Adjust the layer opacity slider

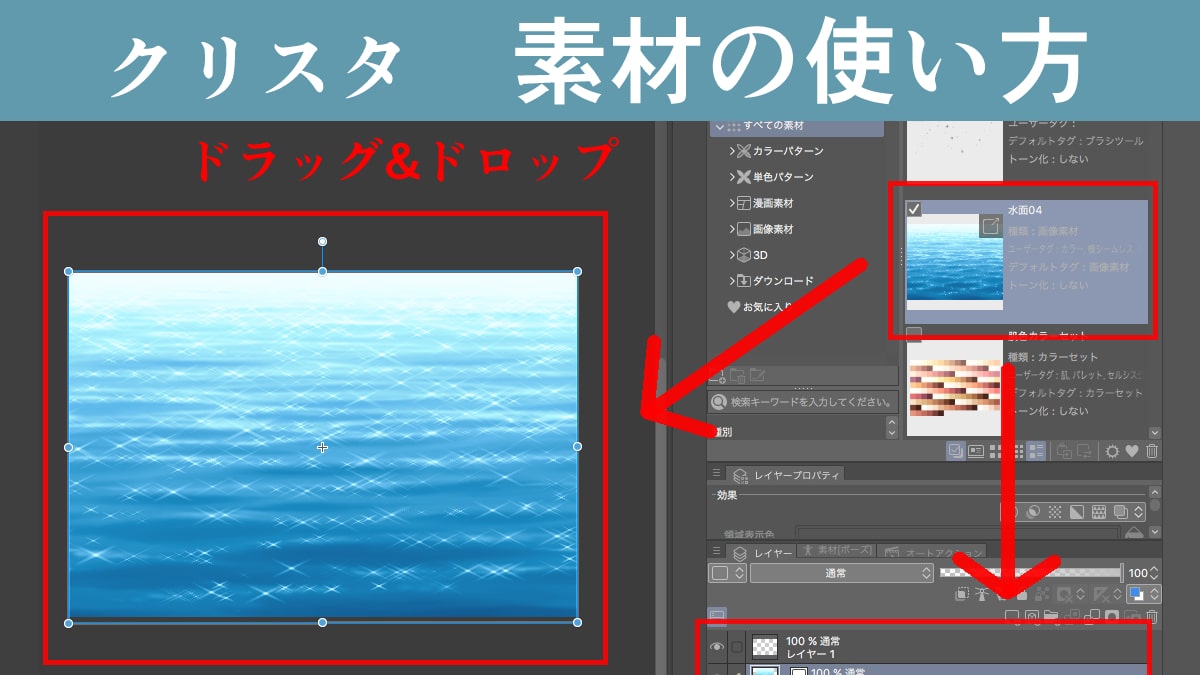pyautogui.click(x=1030, y=573)
